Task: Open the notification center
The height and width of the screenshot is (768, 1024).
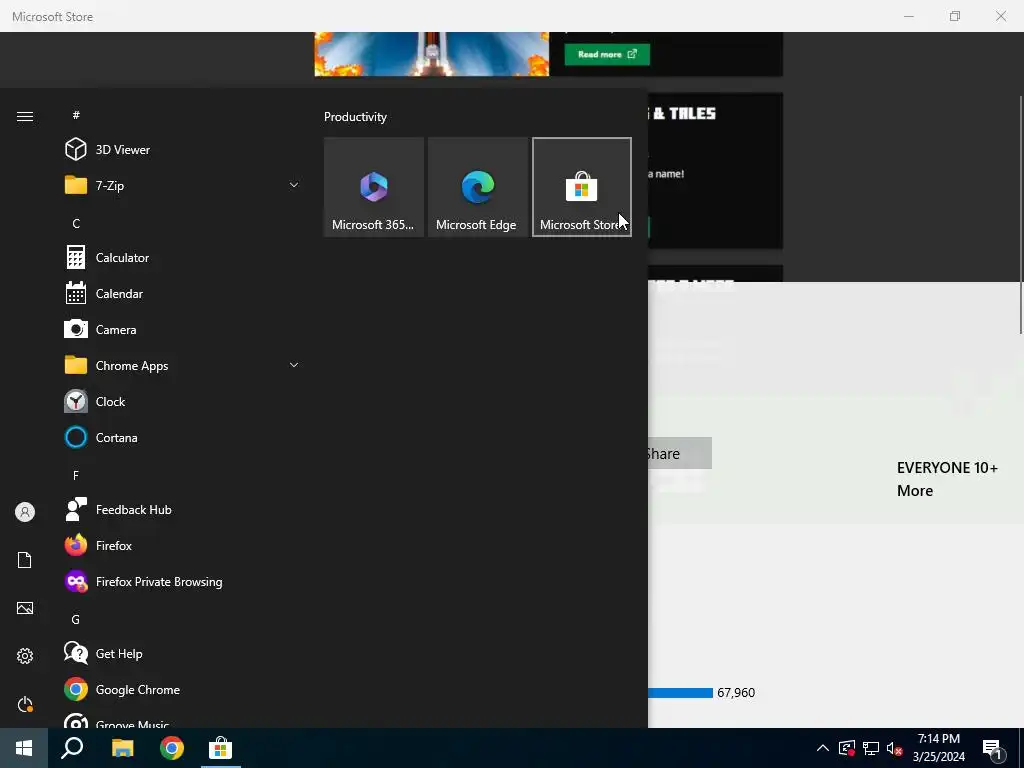Action: (x=993, y=749)
